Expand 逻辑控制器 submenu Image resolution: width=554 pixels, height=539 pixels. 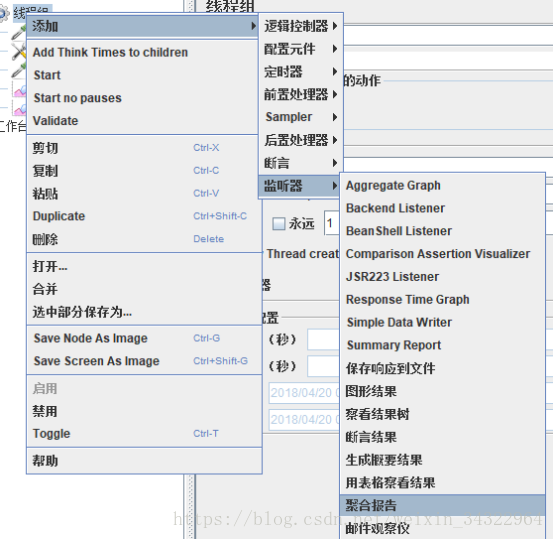(301, 26)
